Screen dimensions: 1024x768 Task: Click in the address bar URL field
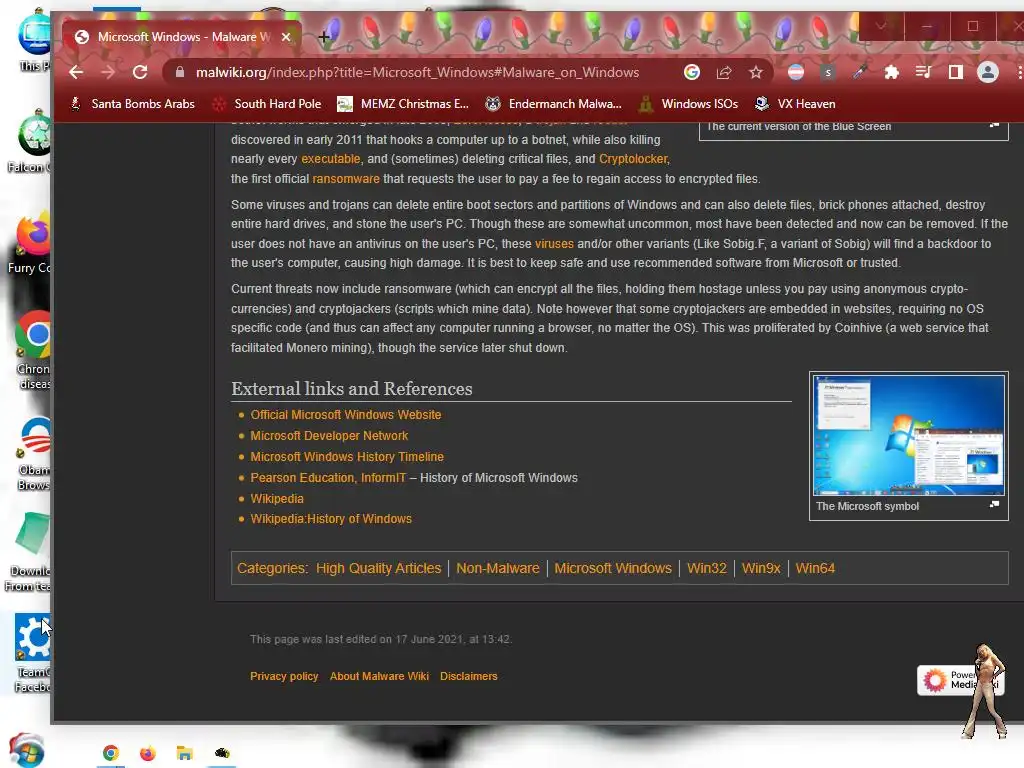[417, 72]
